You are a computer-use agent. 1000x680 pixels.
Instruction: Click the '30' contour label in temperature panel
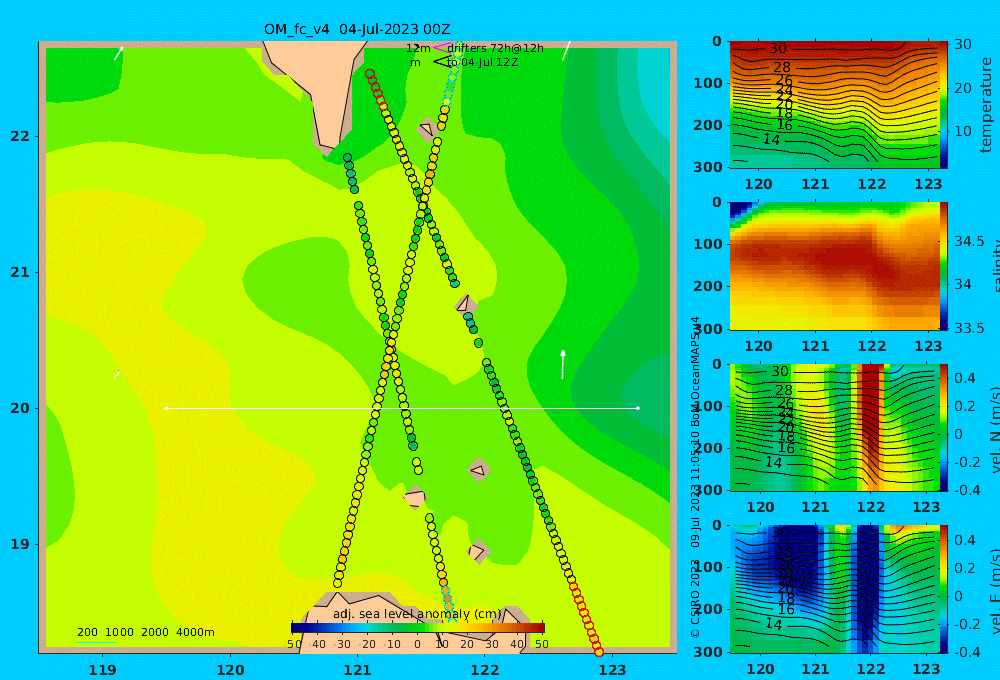point(777,48)
